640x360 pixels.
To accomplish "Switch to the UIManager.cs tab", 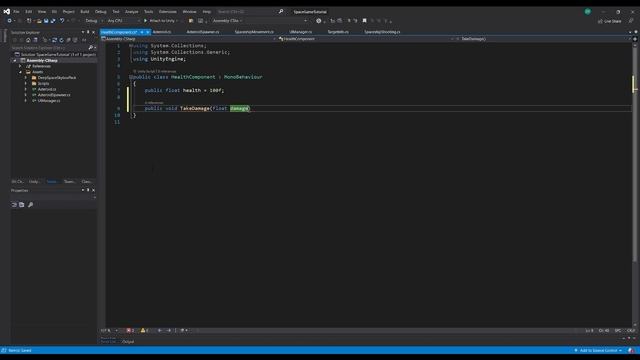I will coord(300,32).
